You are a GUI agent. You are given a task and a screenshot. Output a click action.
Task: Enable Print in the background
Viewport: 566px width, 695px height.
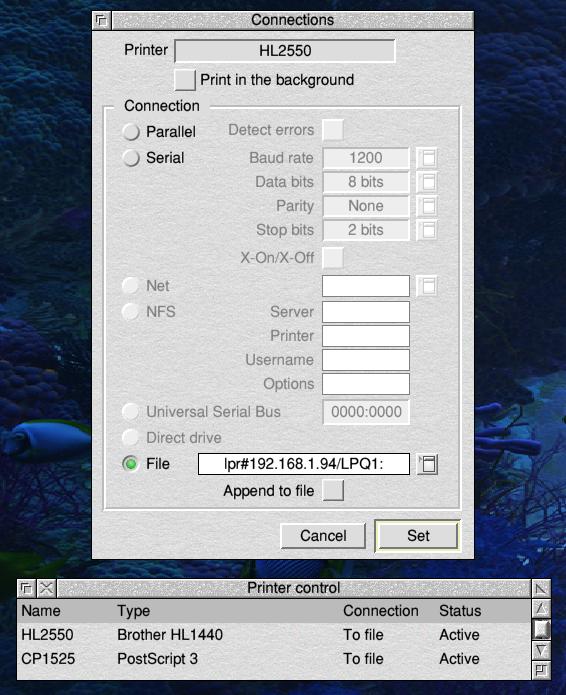click(185, 80)
